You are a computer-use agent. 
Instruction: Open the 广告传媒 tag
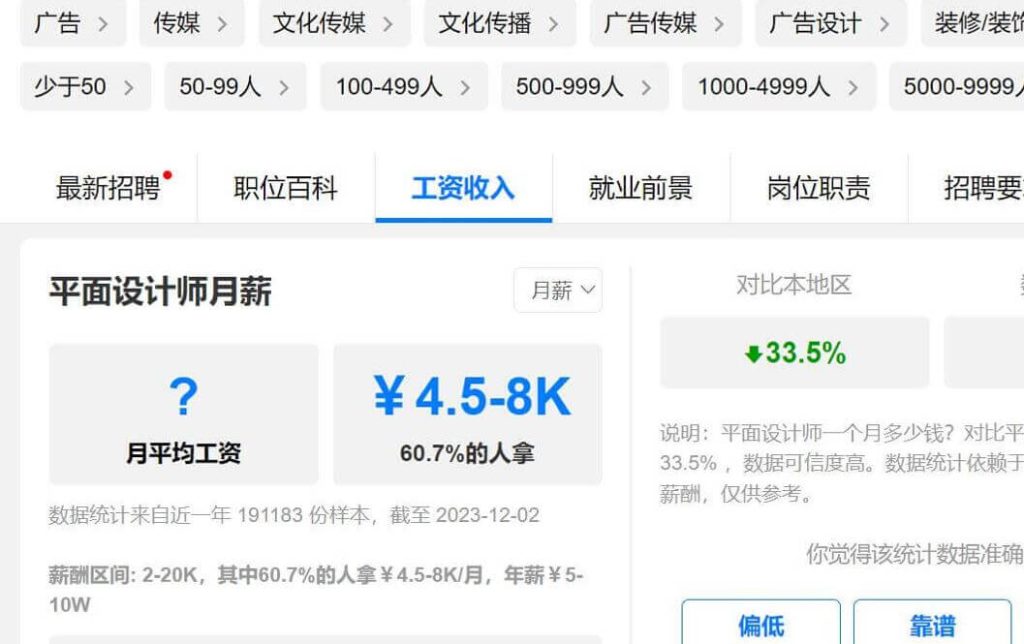click(x=665, y=24)
